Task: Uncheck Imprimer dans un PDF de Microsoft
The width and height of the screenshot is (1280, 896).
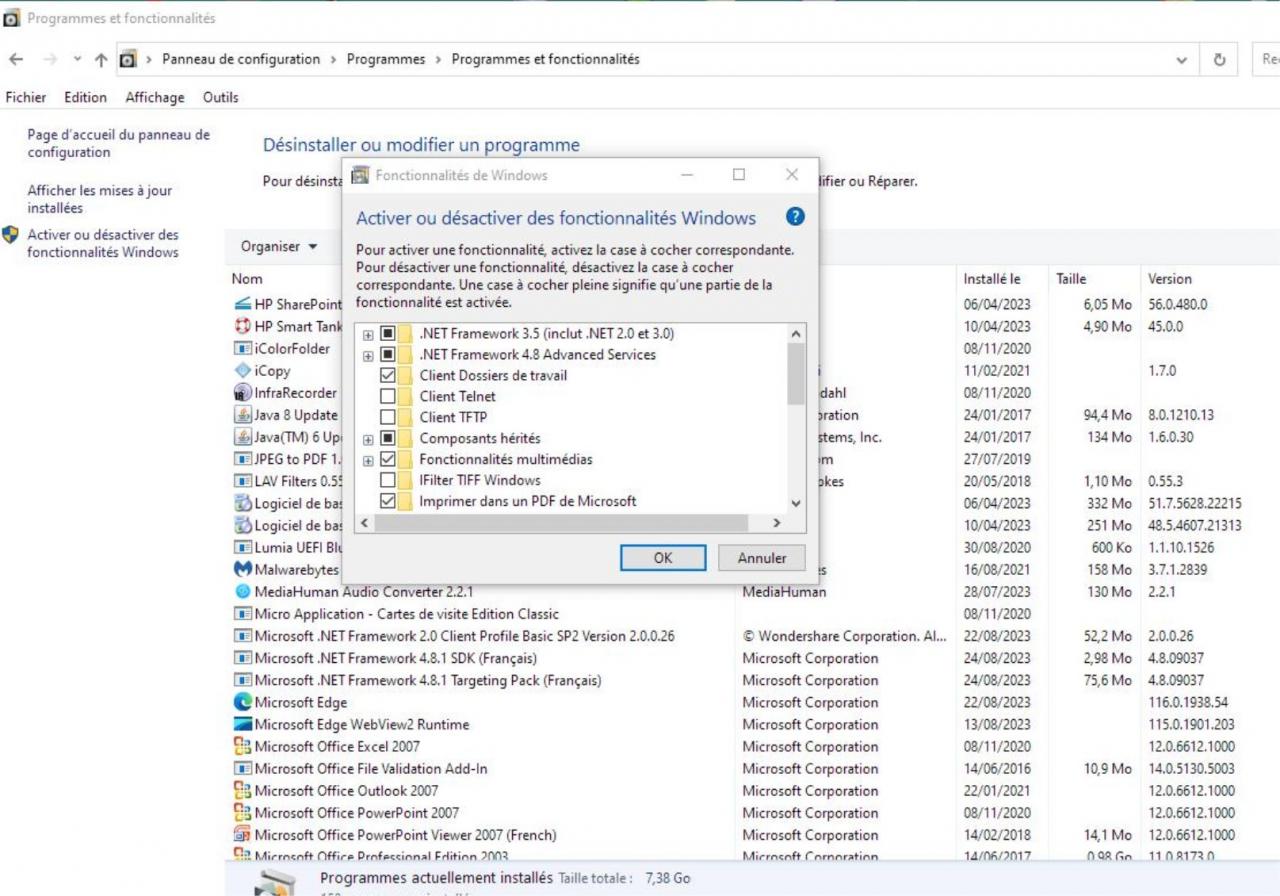Action: click(x=388, y=501)
